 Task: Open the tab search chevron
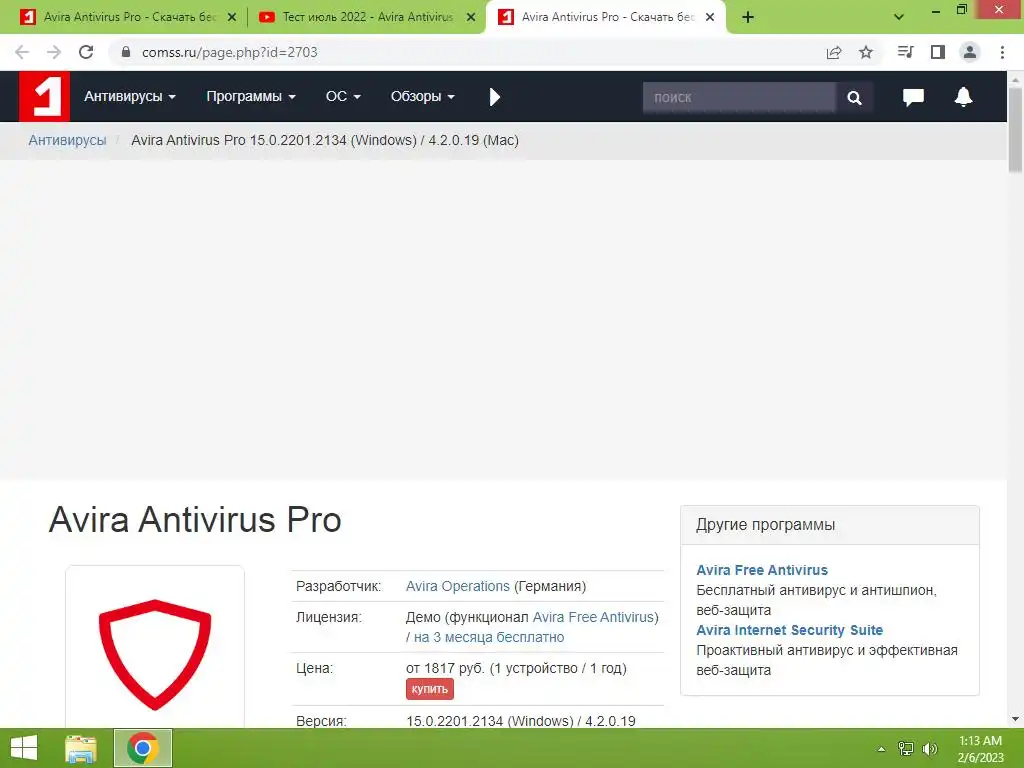(899, 18)
